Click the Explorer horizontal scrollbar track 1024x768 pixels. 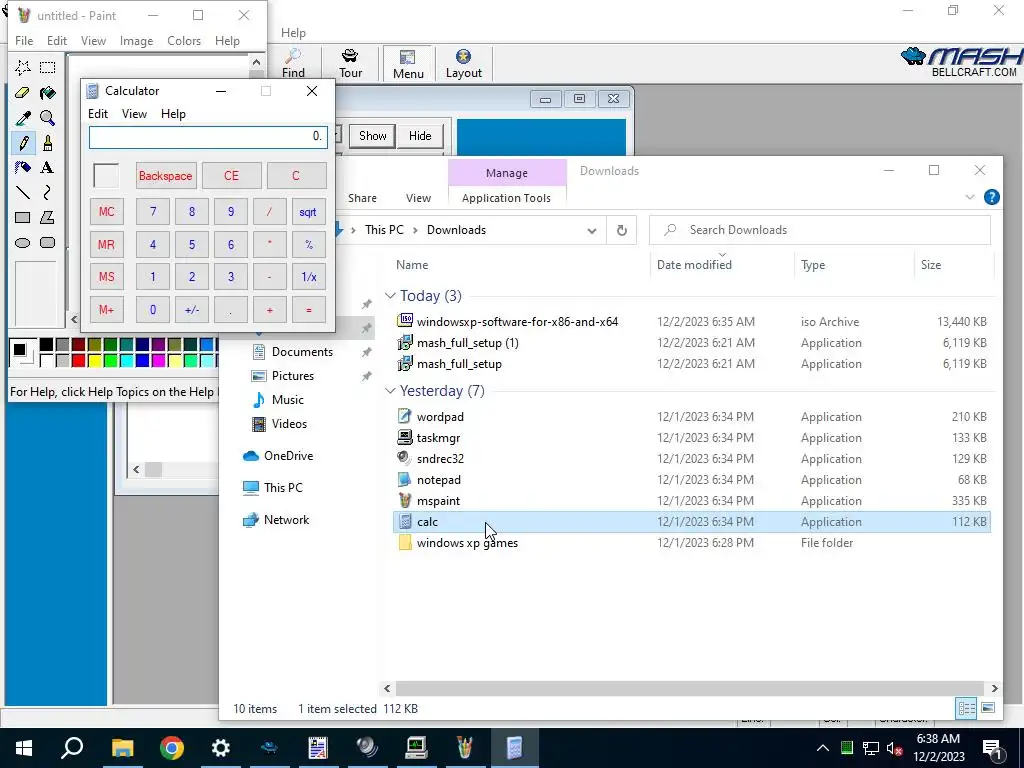coord(690,688)
